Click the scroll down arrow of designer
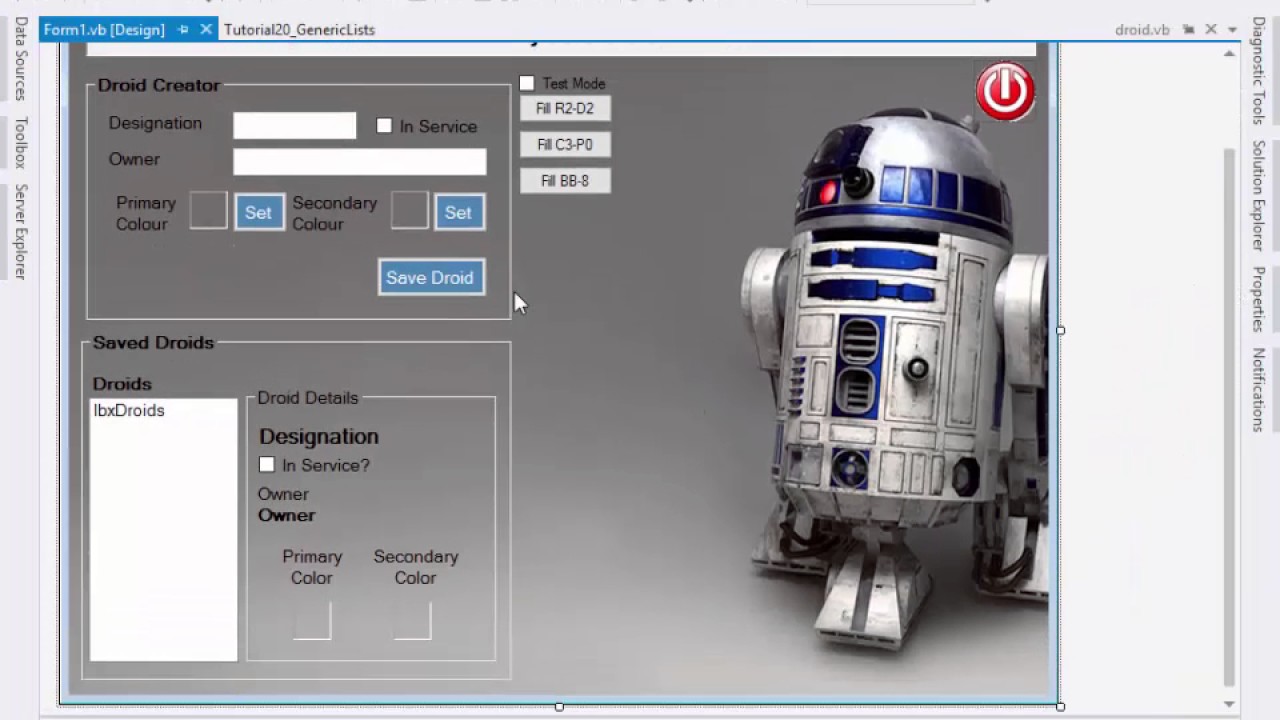1280x720 pixels. tap(1229, 704)
